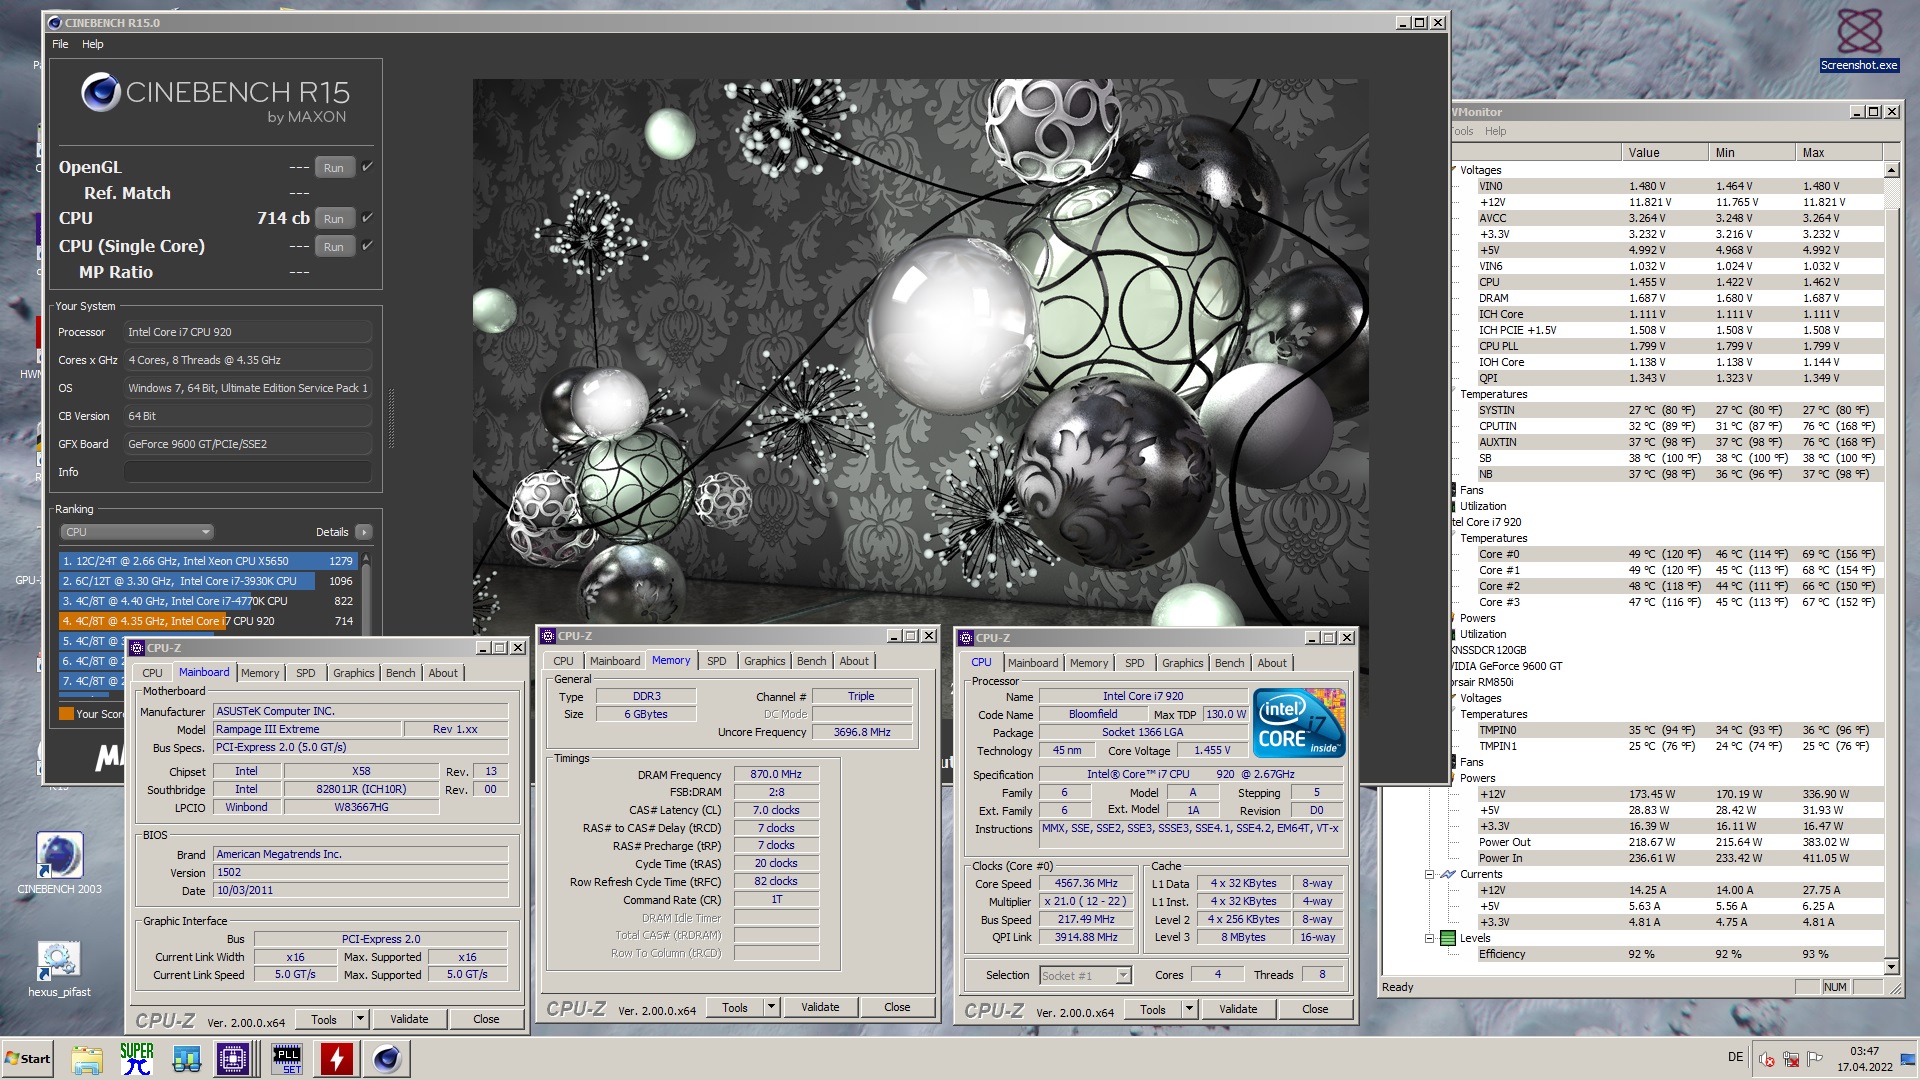The width and height of the screenshot is (1920, 1080).
Task: Toggle the CPU test checkmark in Cinebench
Action: click(x=367, y=217)
